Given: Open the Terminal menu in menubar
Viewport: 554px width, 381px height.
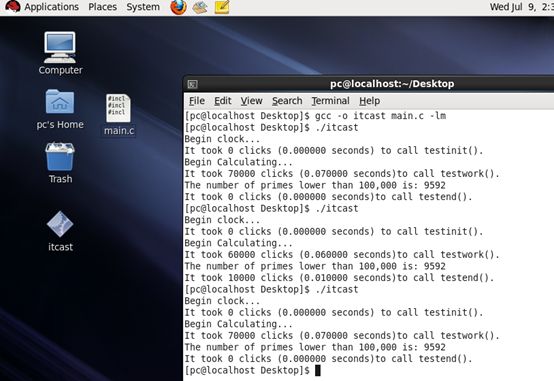Looking at the screenshot, I should (330, 101).
